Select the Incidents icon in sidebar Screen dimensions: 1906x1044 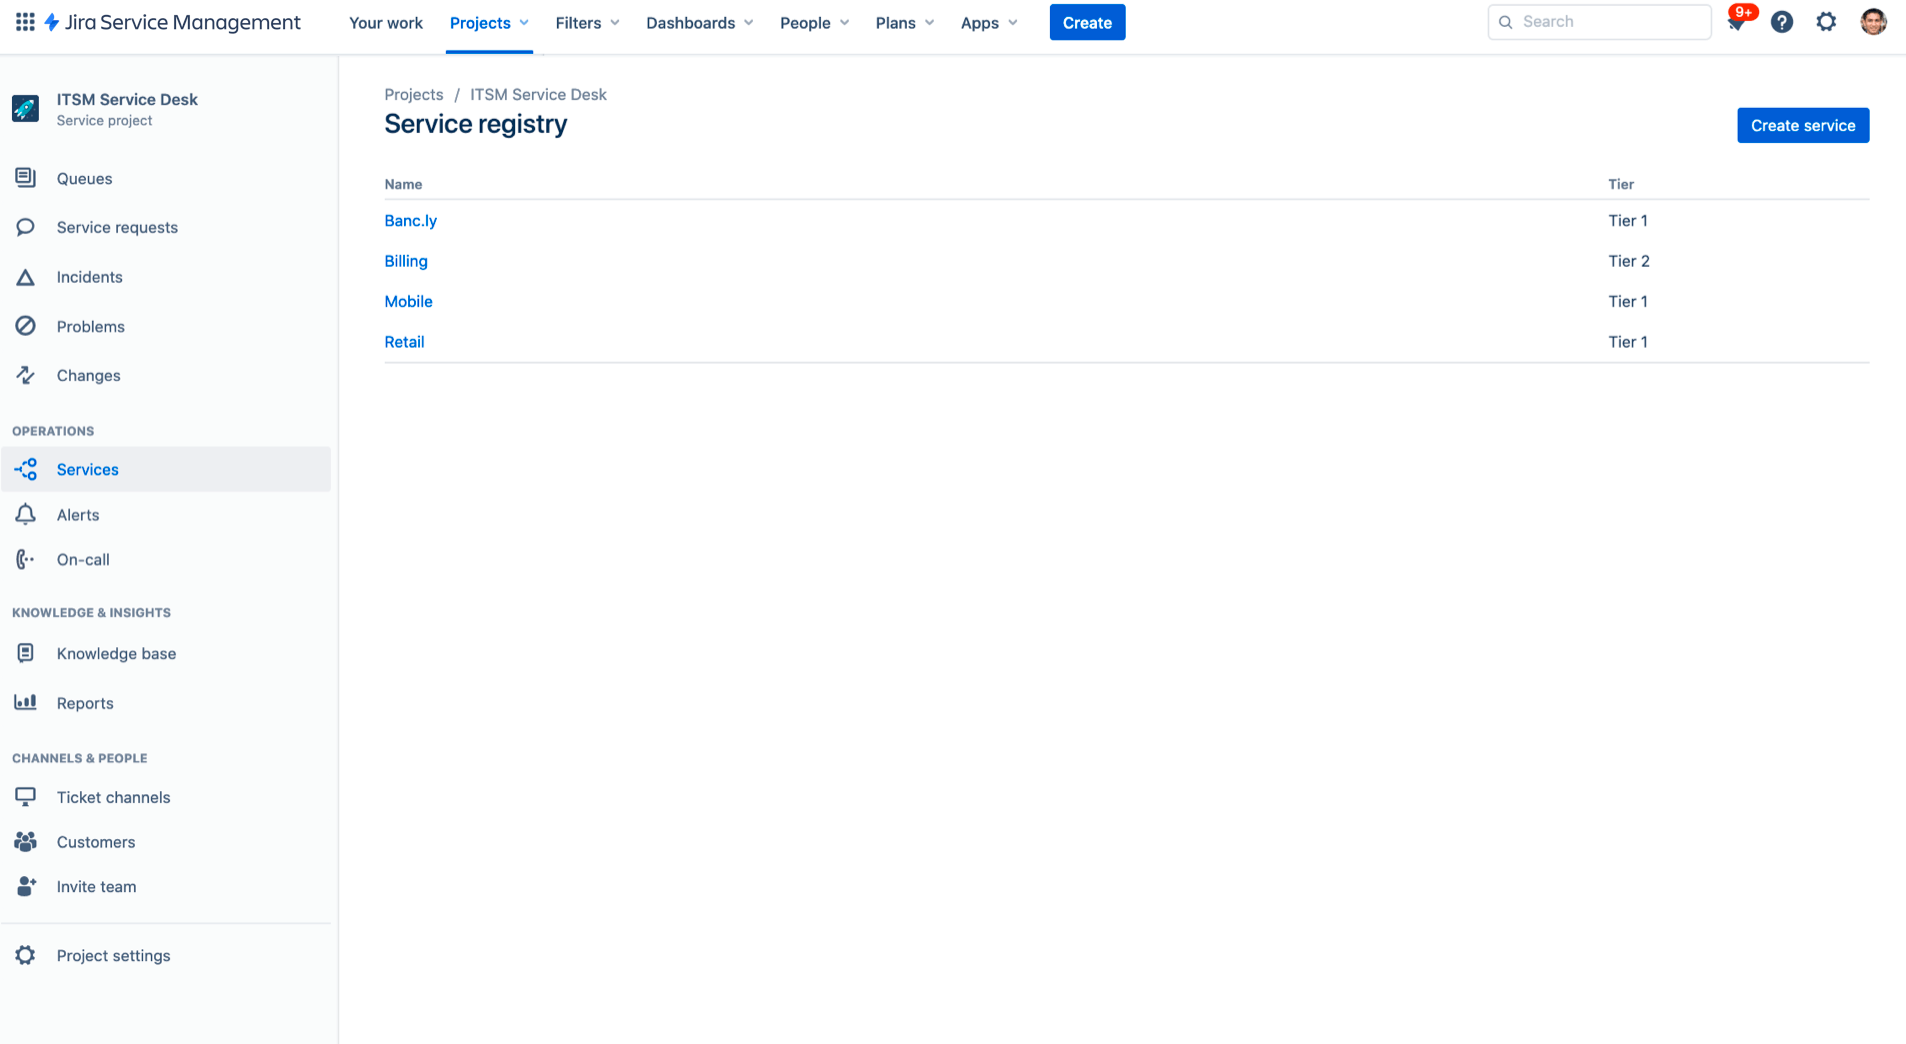(25, 276)
